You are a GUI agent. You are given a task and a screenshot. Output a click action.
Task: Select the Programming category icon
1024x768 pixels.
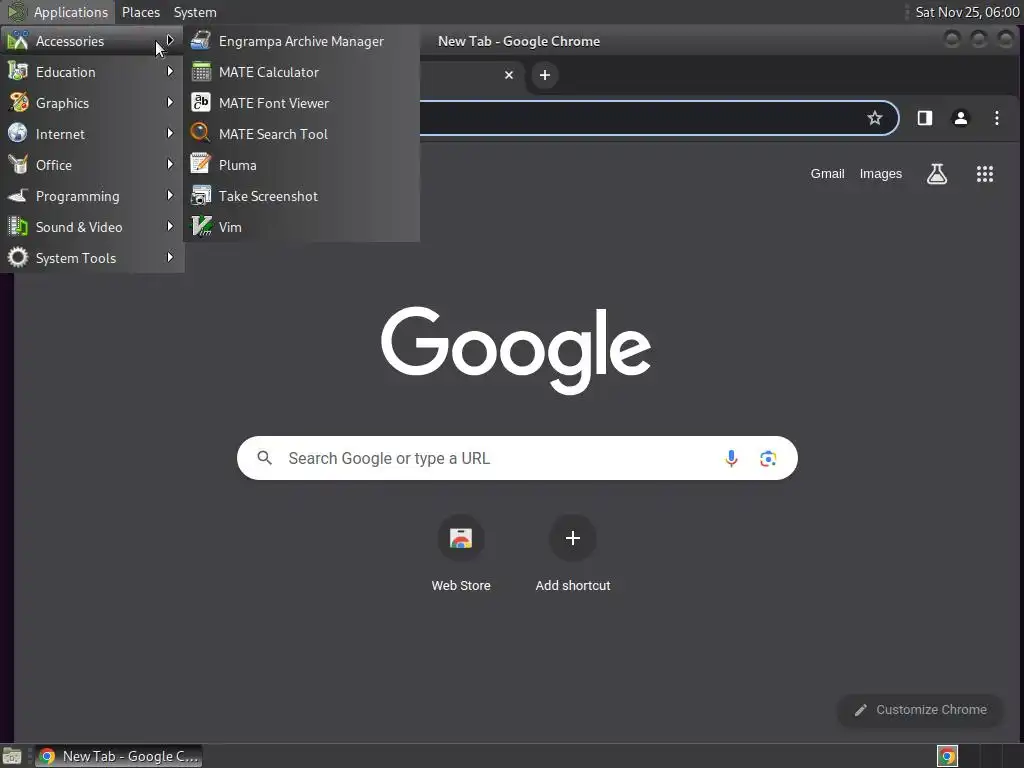(x=18, y=195)
